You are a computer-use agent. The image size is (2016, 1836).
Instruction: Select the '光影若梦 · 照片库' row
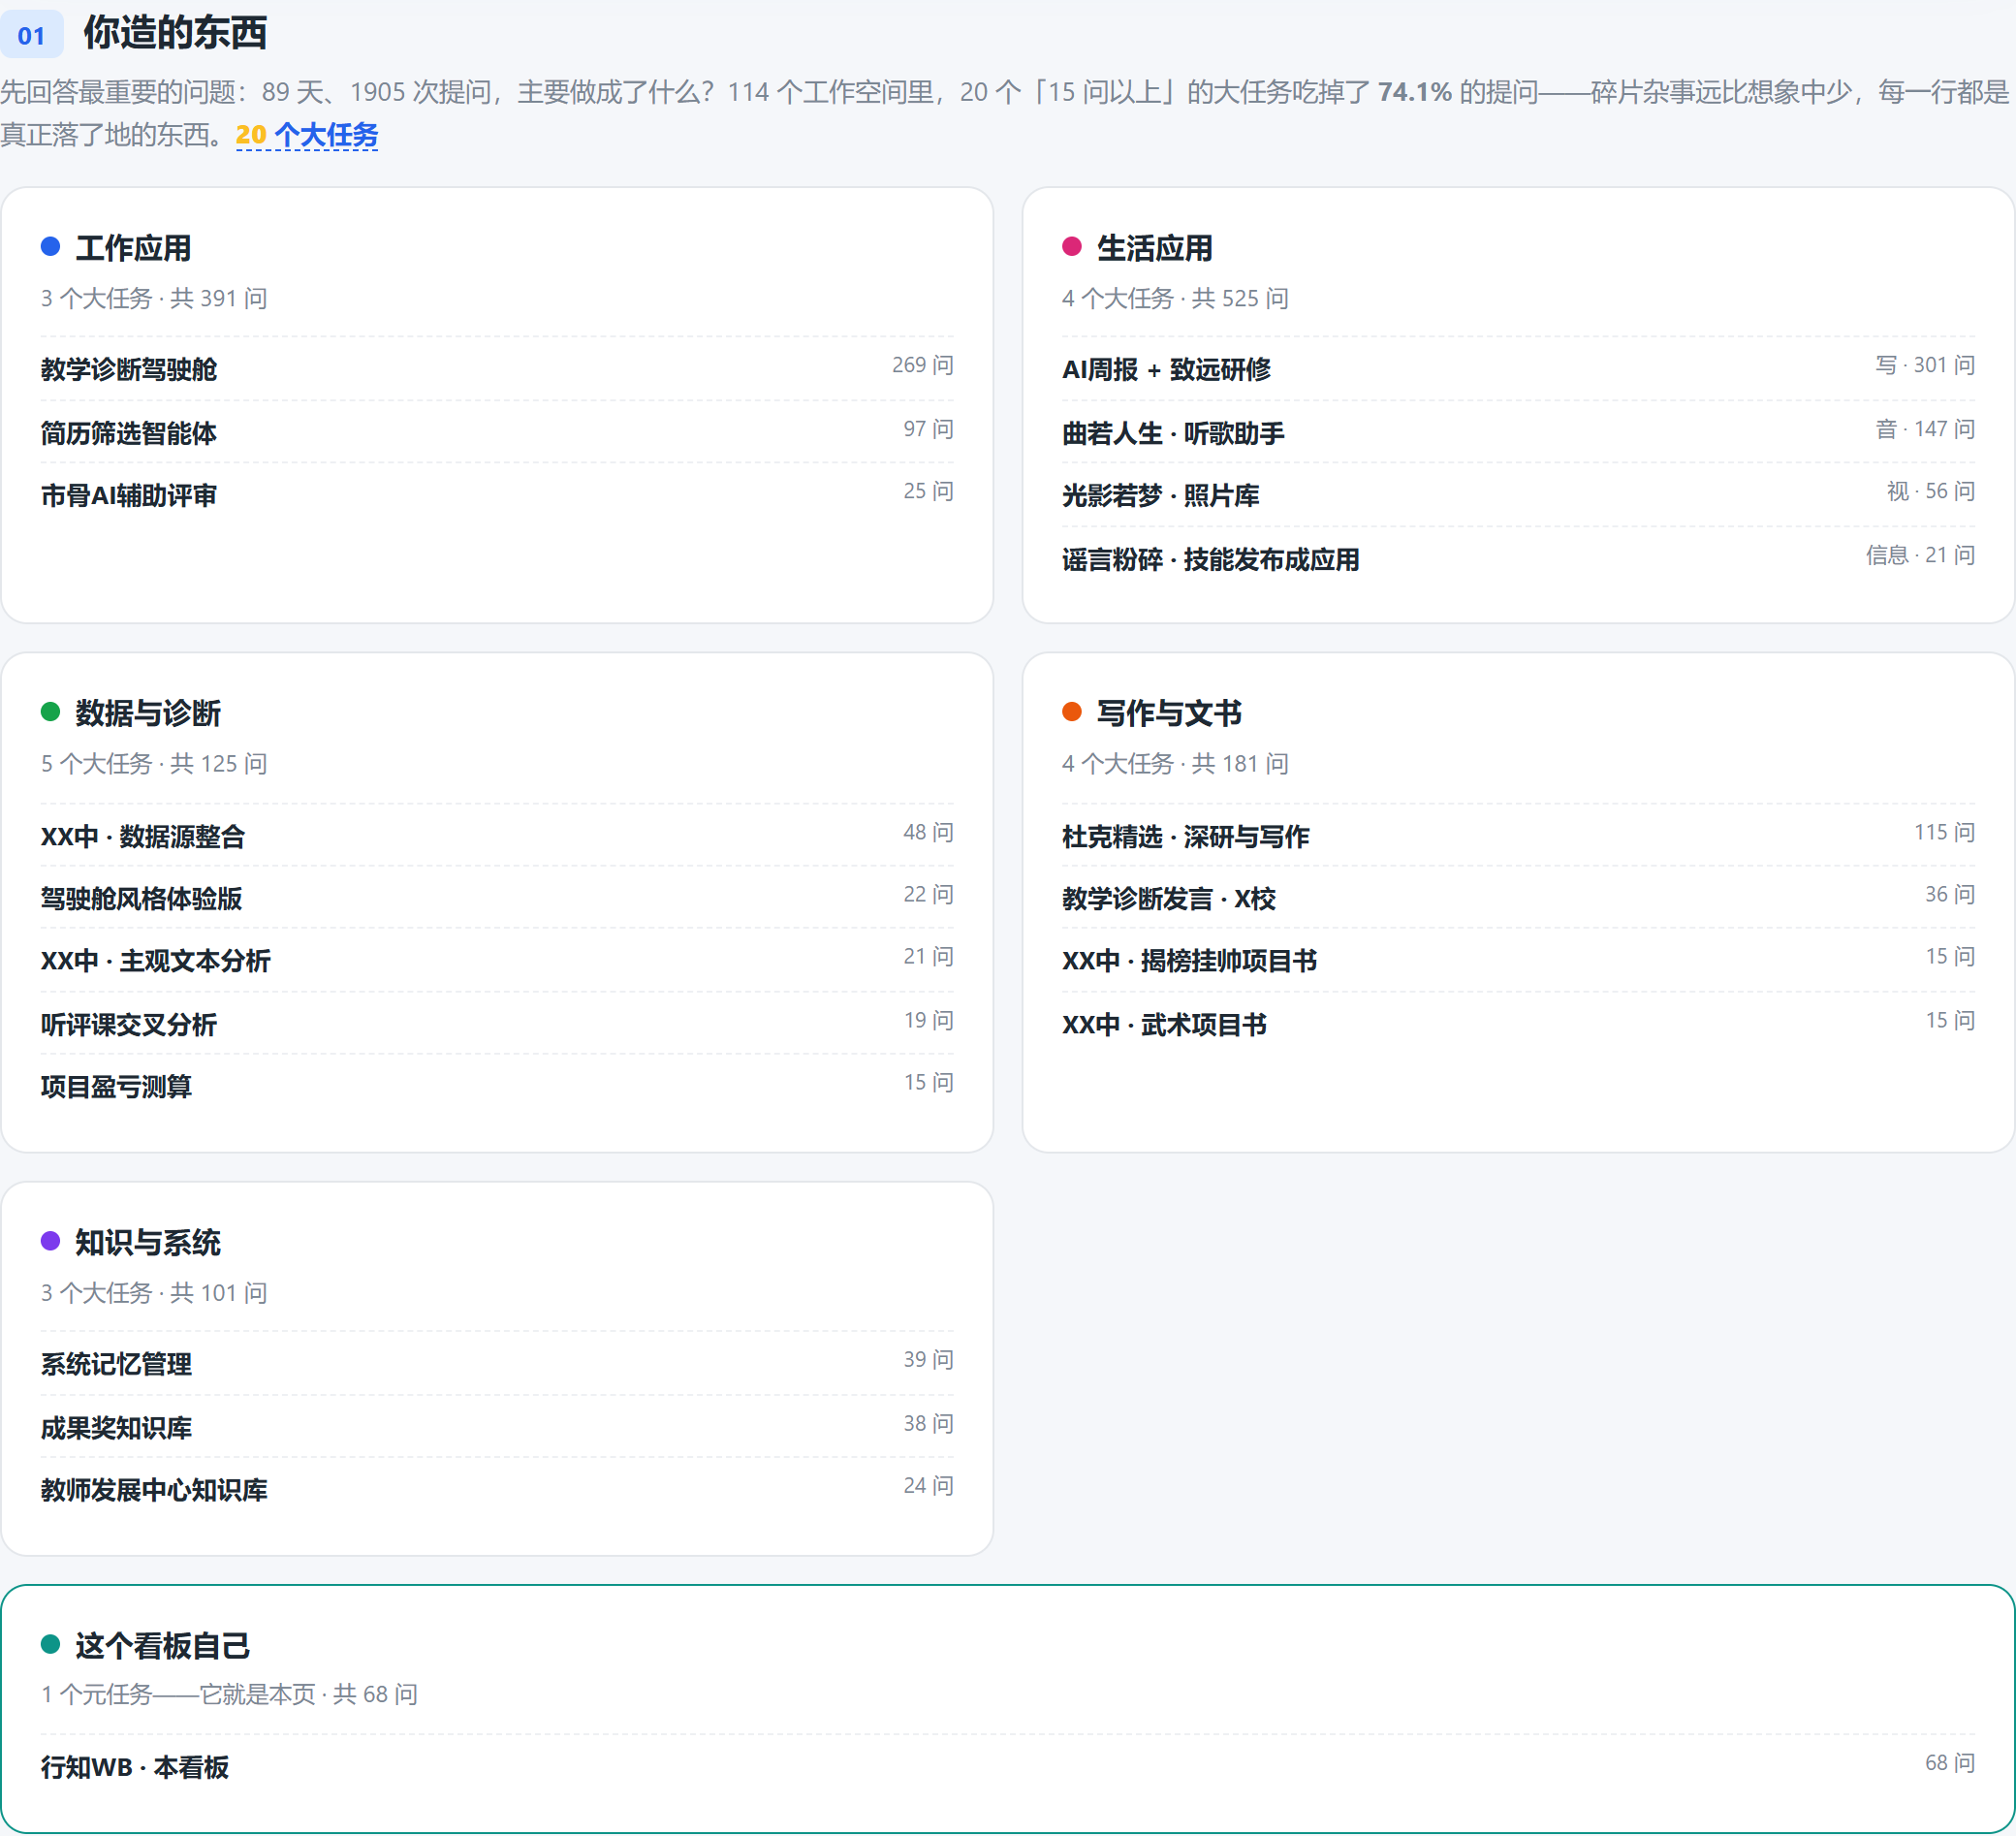pyautogui.click(x=1518, y=495)
